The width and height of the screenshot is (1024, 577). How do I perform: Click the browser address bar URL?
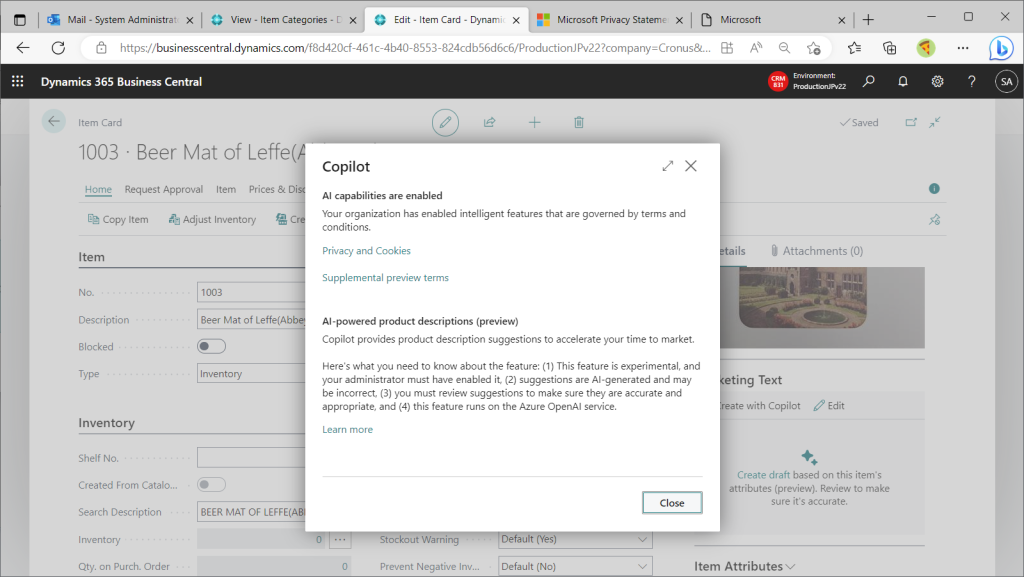pos(415,48)
